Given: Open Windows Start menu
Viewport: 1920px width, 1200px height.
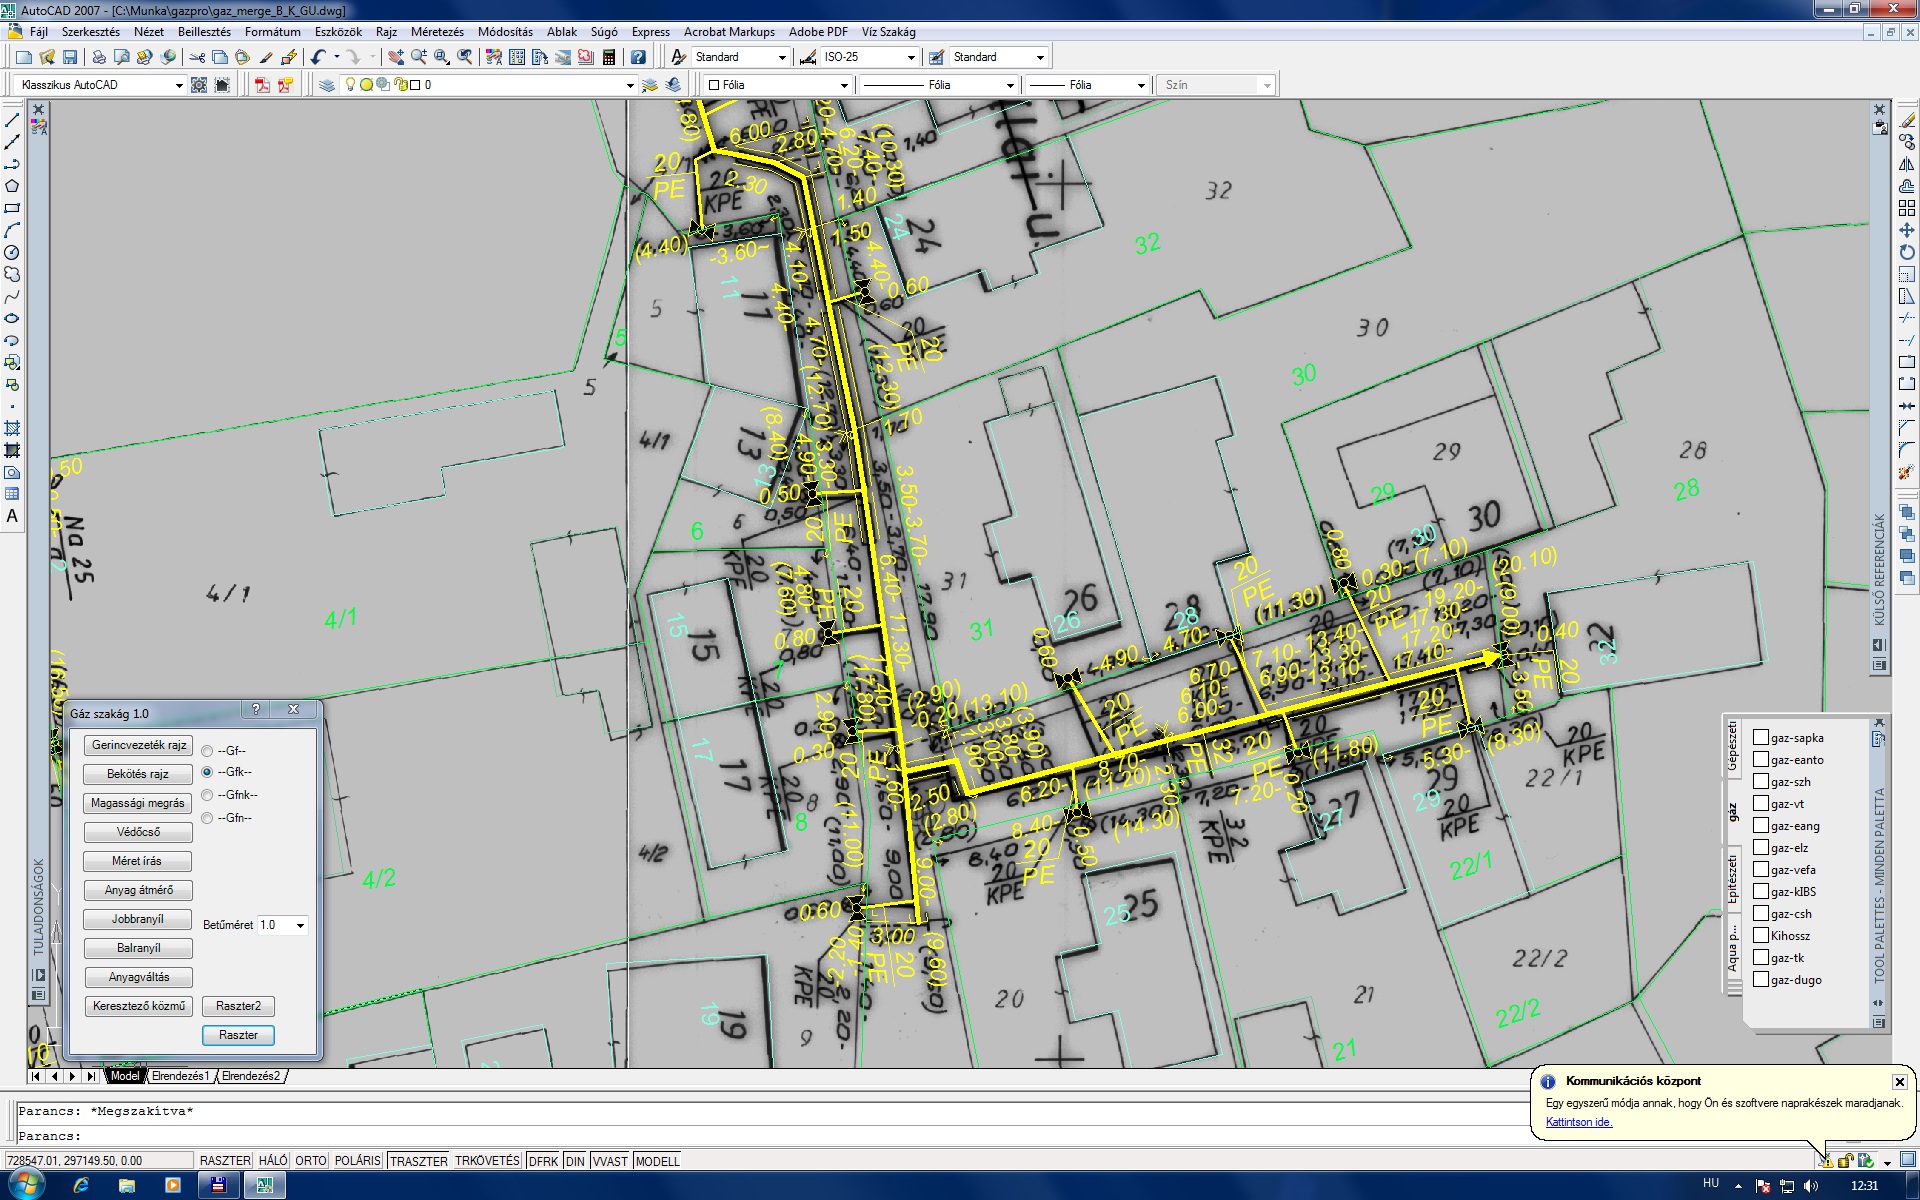Looking at the screenshot, I should pos(27,1185).
